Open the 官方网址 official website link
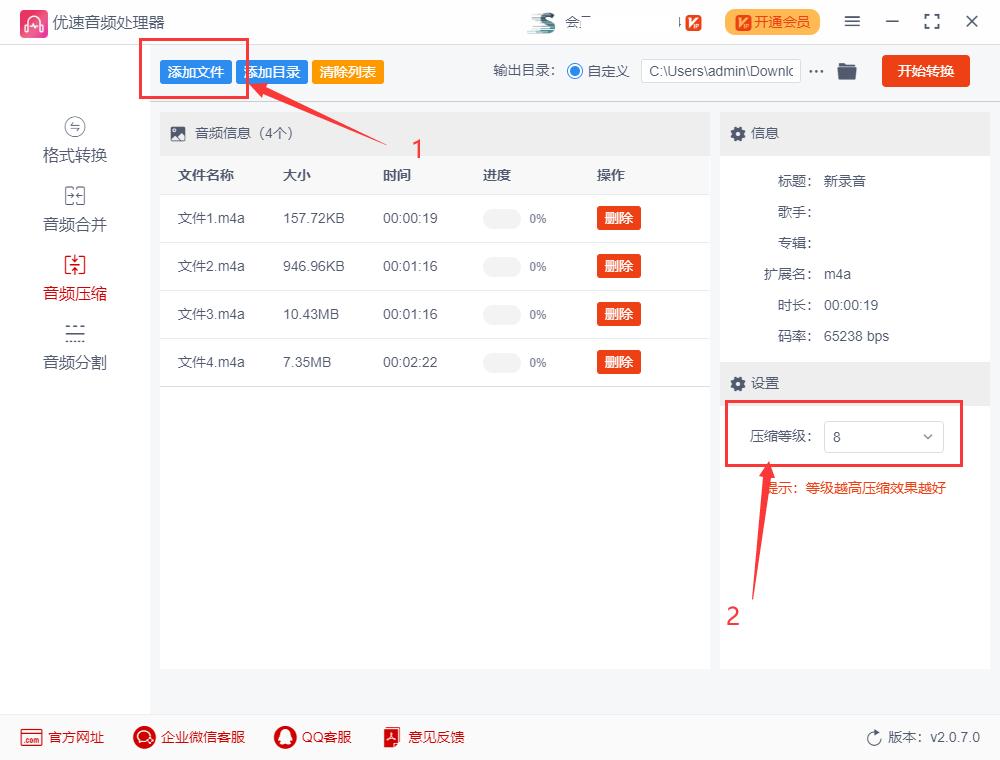 click(62, 737)
